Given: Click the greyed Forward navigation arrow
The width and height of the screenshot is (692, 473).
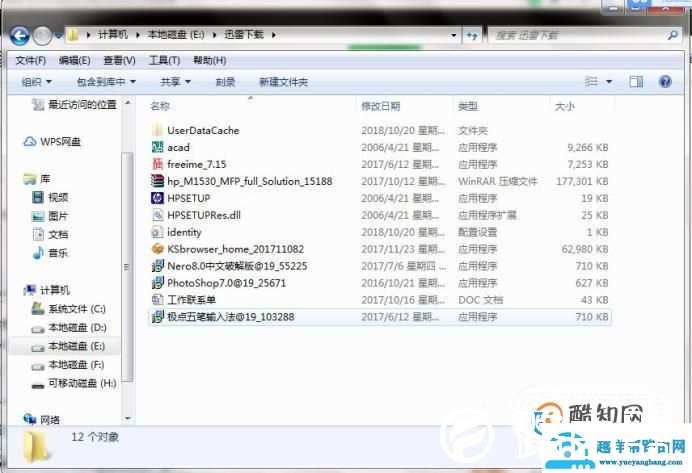Looking at the screenshot, I should (x=42, y=36).
